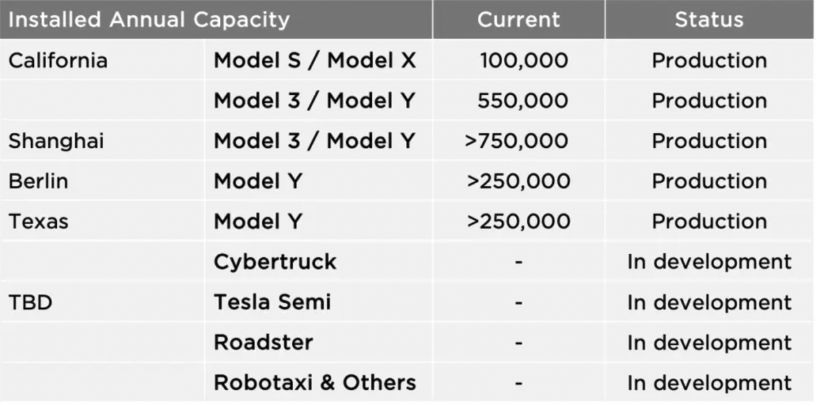The image size is (816, 406).
Task: Click the Production status for Shanghai
Action: [x=709, y=141]
